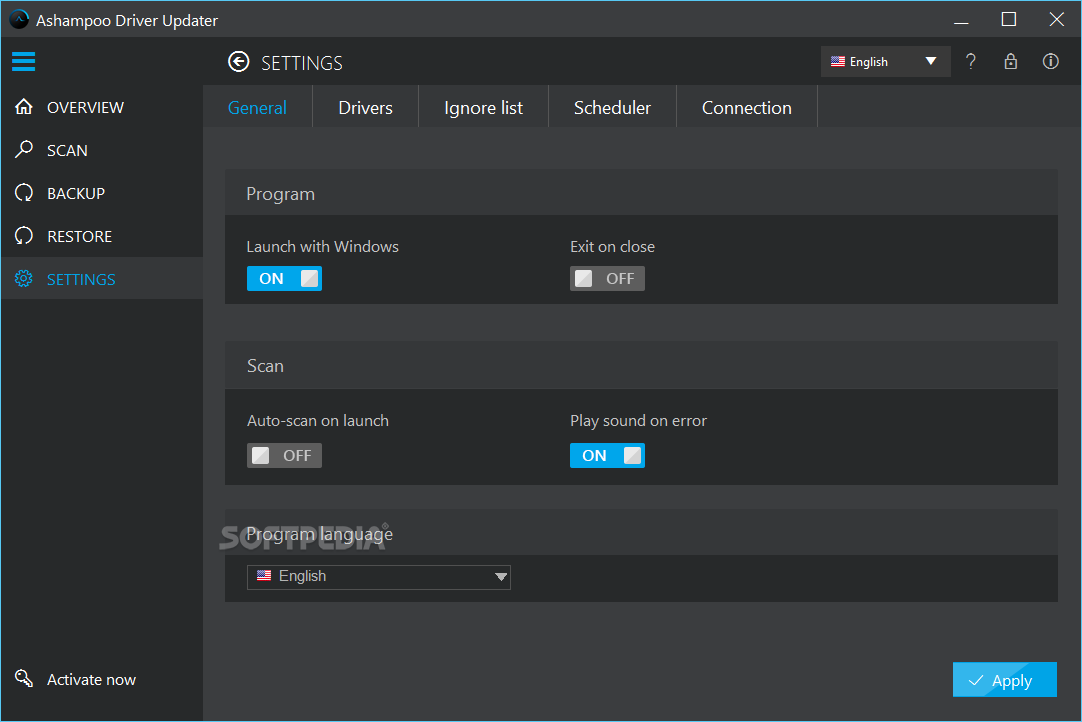
Task: Click the 'Auto-scan on launch' label
Action: [318, 420]
